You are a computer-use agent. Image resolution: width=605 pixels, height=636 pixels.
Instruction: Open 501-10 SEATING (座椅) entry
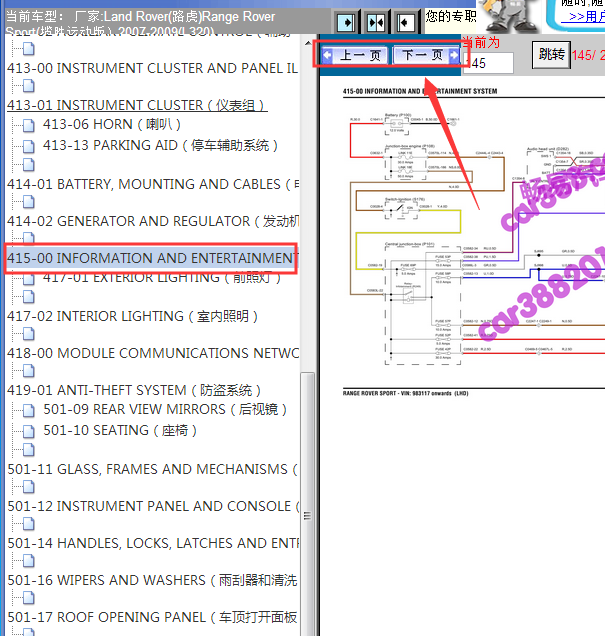(x=120, y=430)
